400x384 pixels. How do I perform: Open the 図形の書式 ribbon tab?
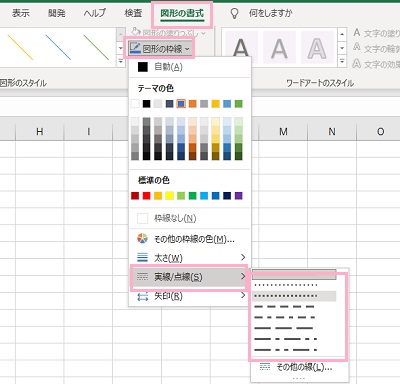coord(182,13)
